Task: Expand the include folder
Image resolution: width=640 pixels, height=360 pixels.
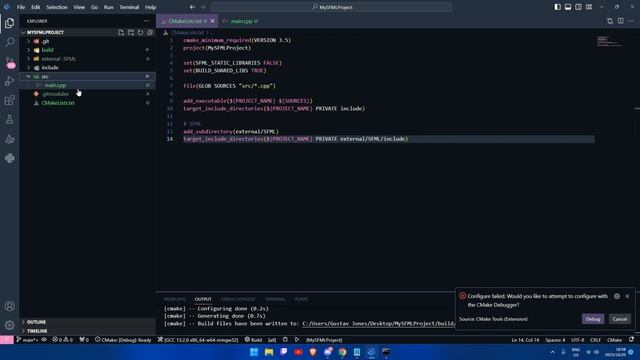Action: [x=88, y=68]
